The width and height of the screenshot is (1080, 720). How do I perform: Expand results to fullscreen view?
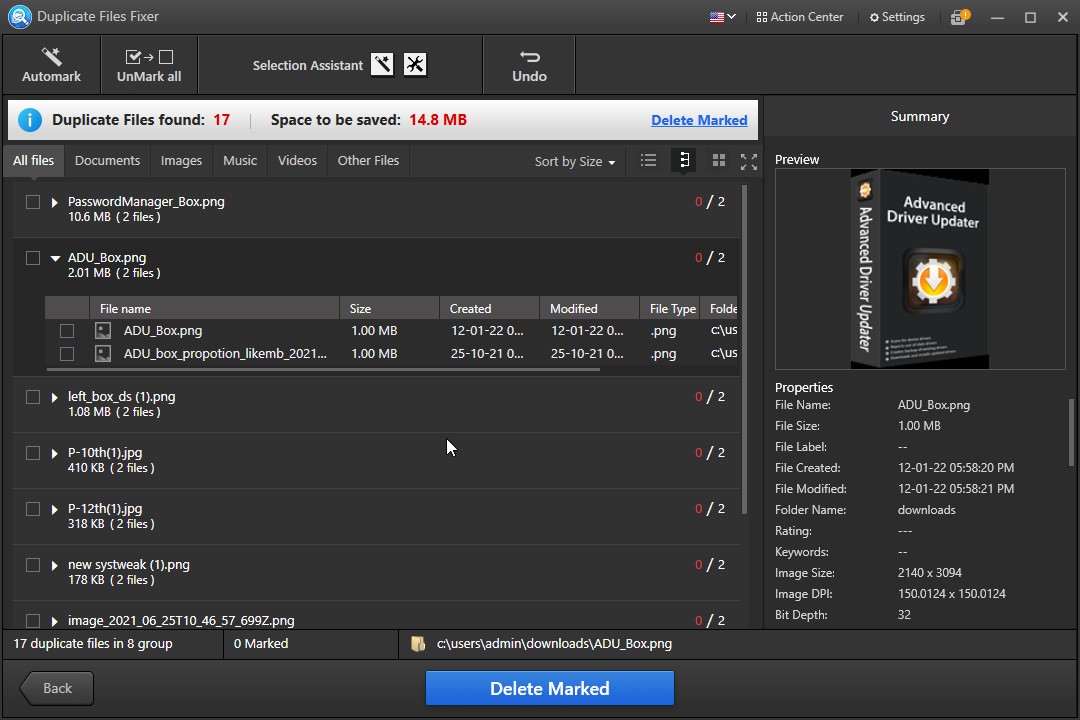pyautogui.click(x=748, y=160)
